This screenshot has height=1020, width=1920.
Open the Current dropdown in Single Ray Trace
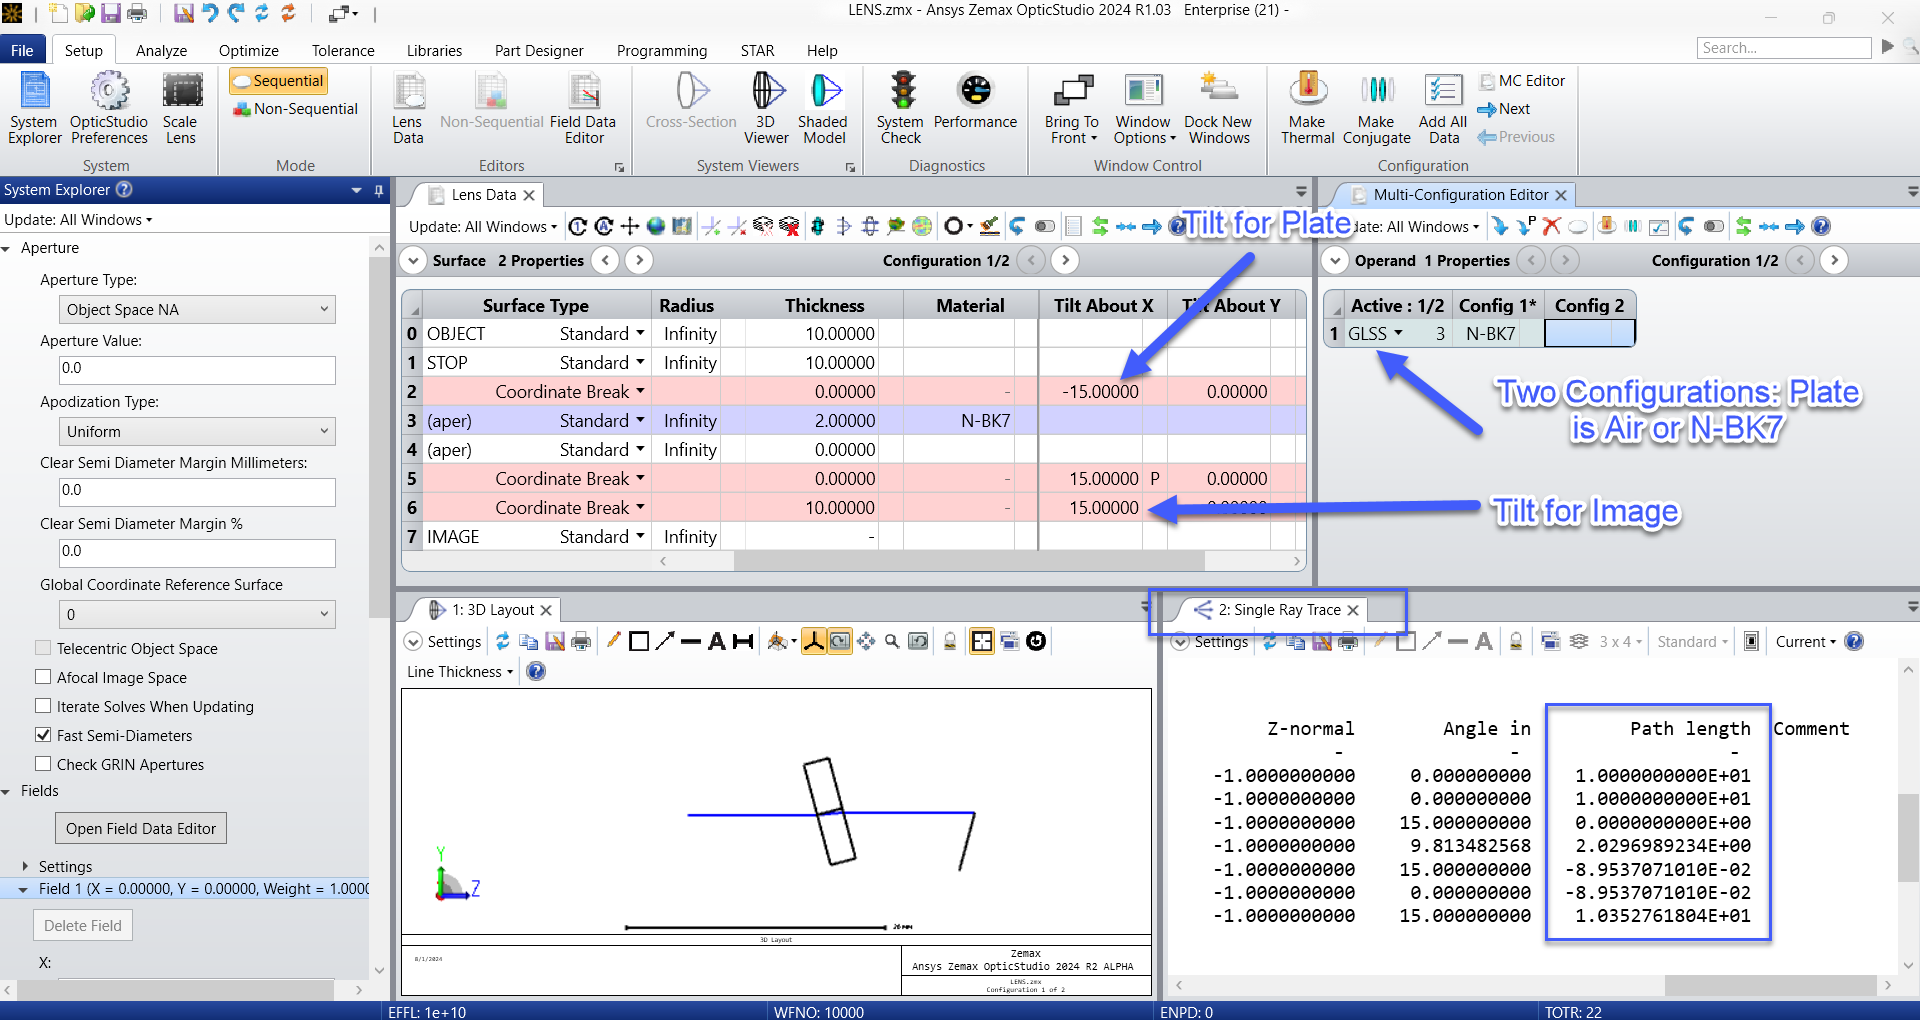[x=1806, y=641]
